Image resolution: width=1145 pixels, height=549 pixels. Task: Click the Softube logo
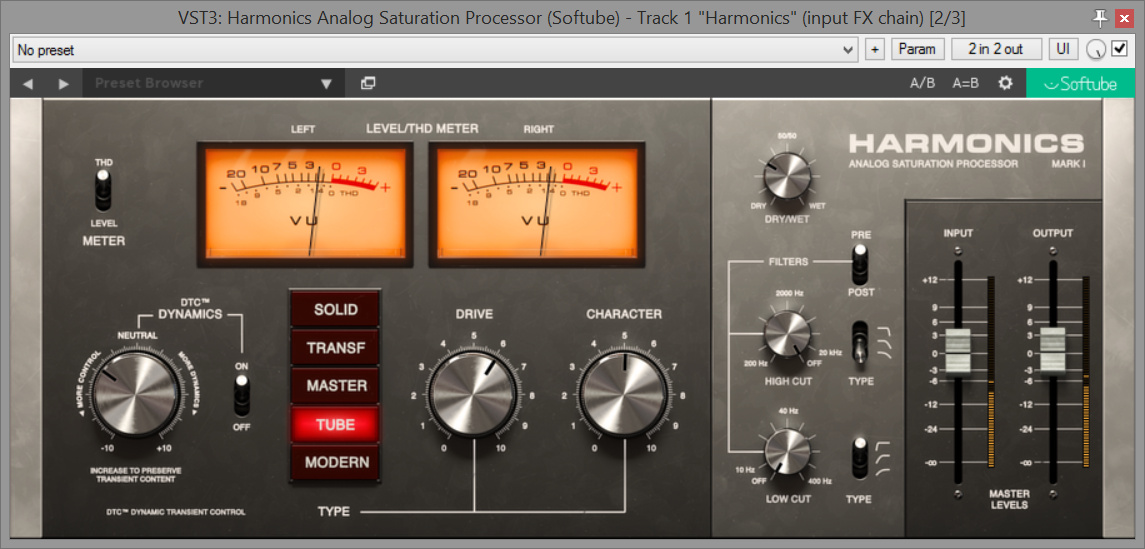[1080, 83]
